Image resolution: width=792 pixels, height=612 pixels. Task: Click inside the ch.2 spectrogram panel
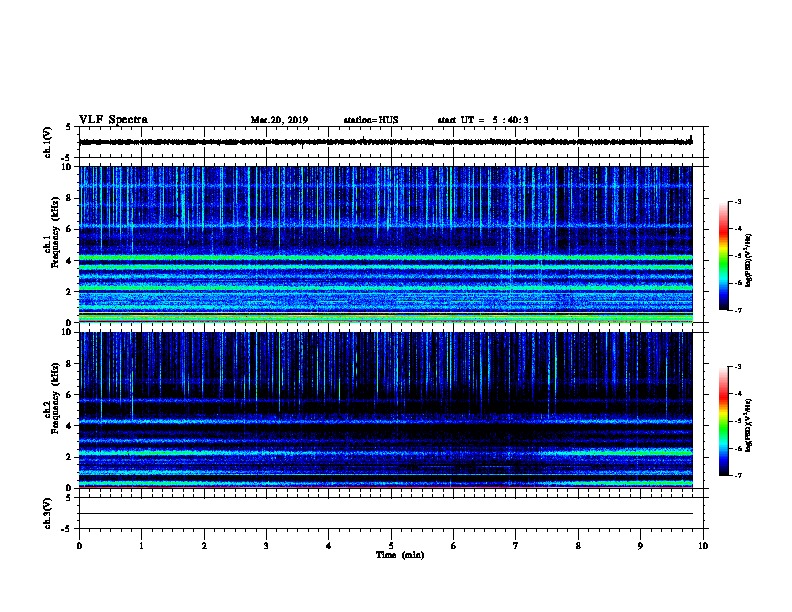coord(385,410)
